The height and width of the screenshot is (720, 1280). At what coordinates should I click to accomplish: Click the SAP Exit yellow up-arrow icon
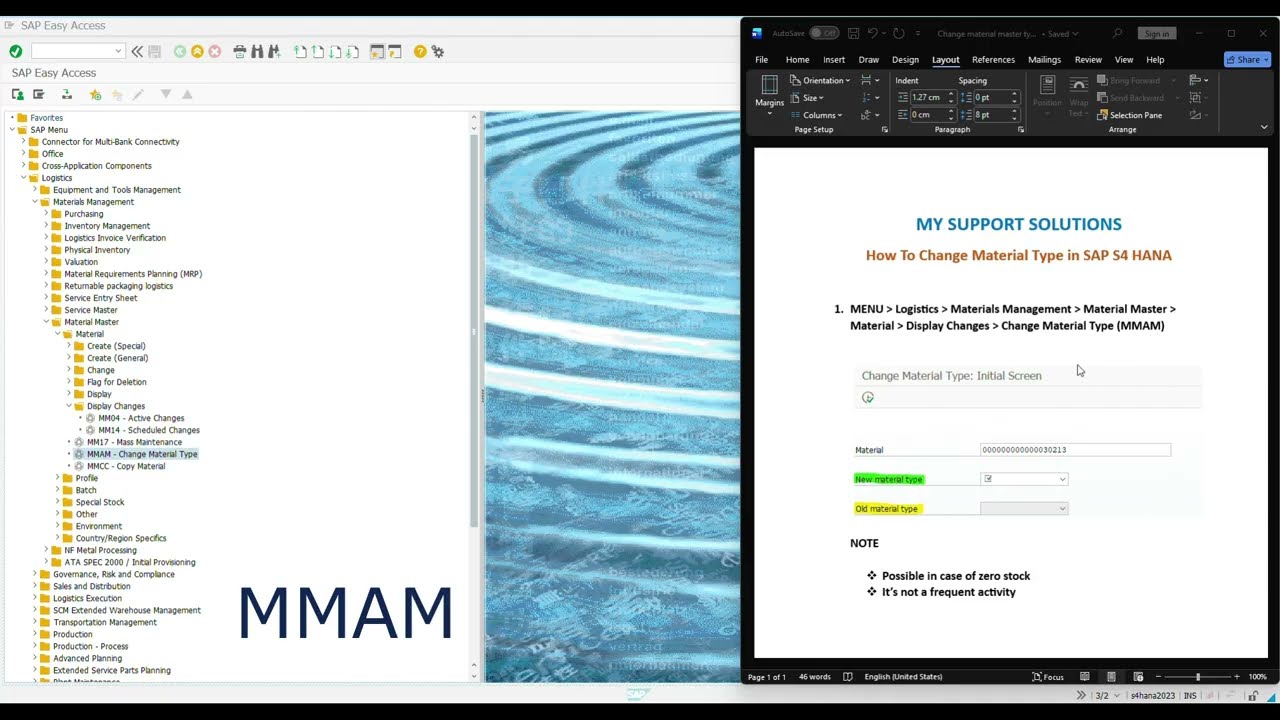pyautogui.click(x=197, y=51)
